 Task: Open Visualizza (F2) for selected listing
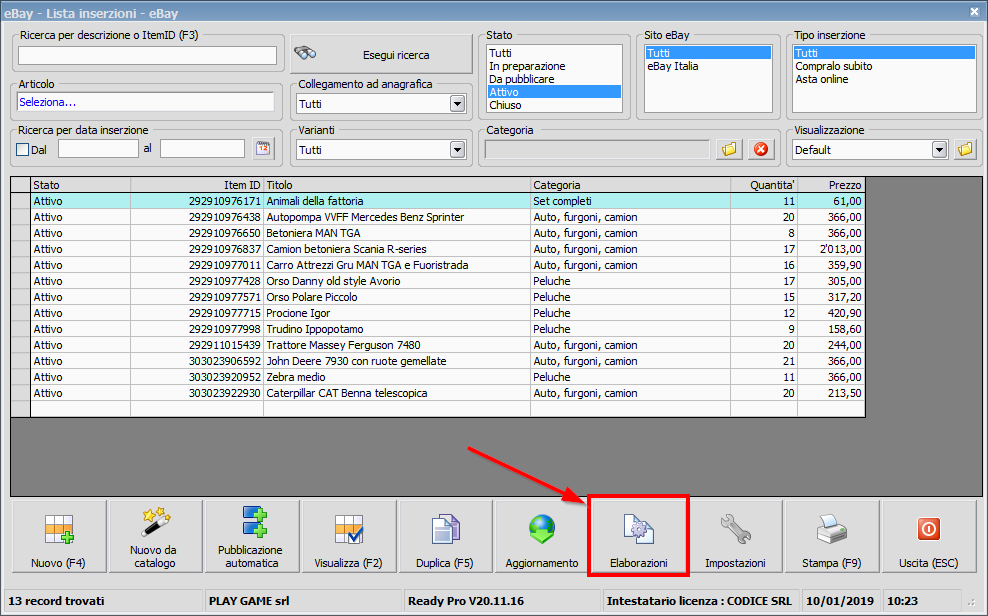click(348, 537)
